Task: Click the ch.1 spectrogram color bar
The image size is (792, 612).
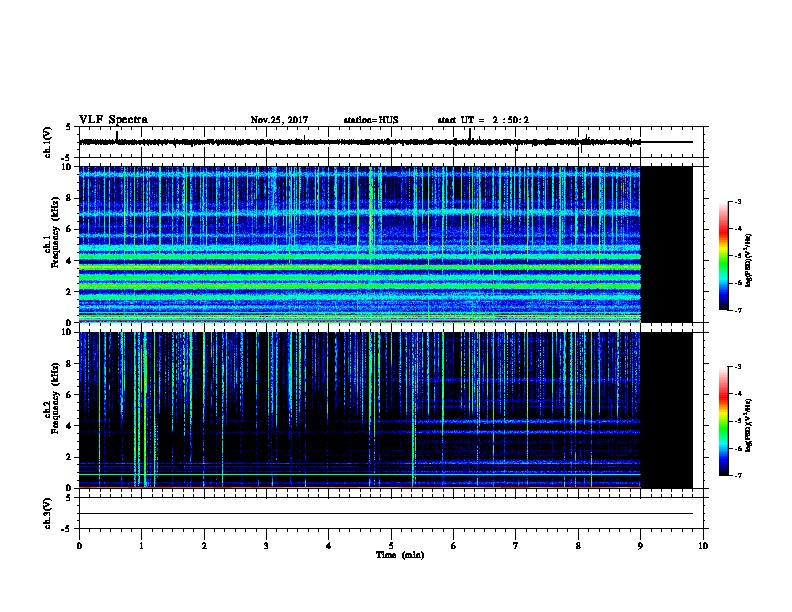Action: tap(723, 256)
